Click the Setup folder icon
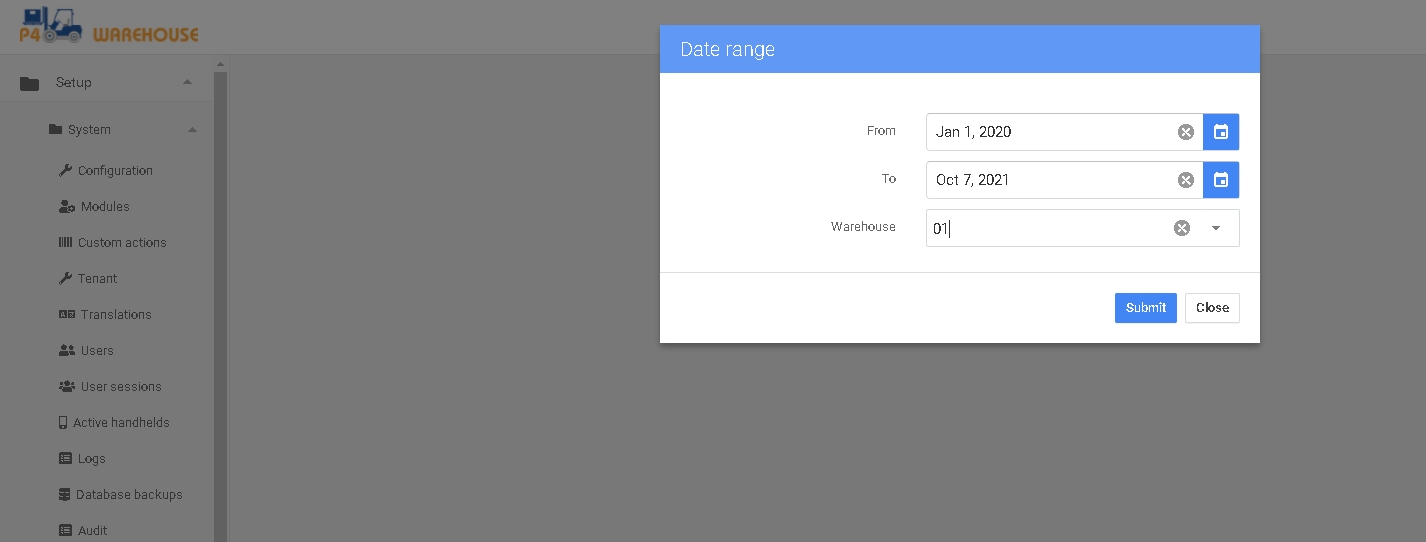The width and height of the screenshot is (1426, 542). coord(30,83)
